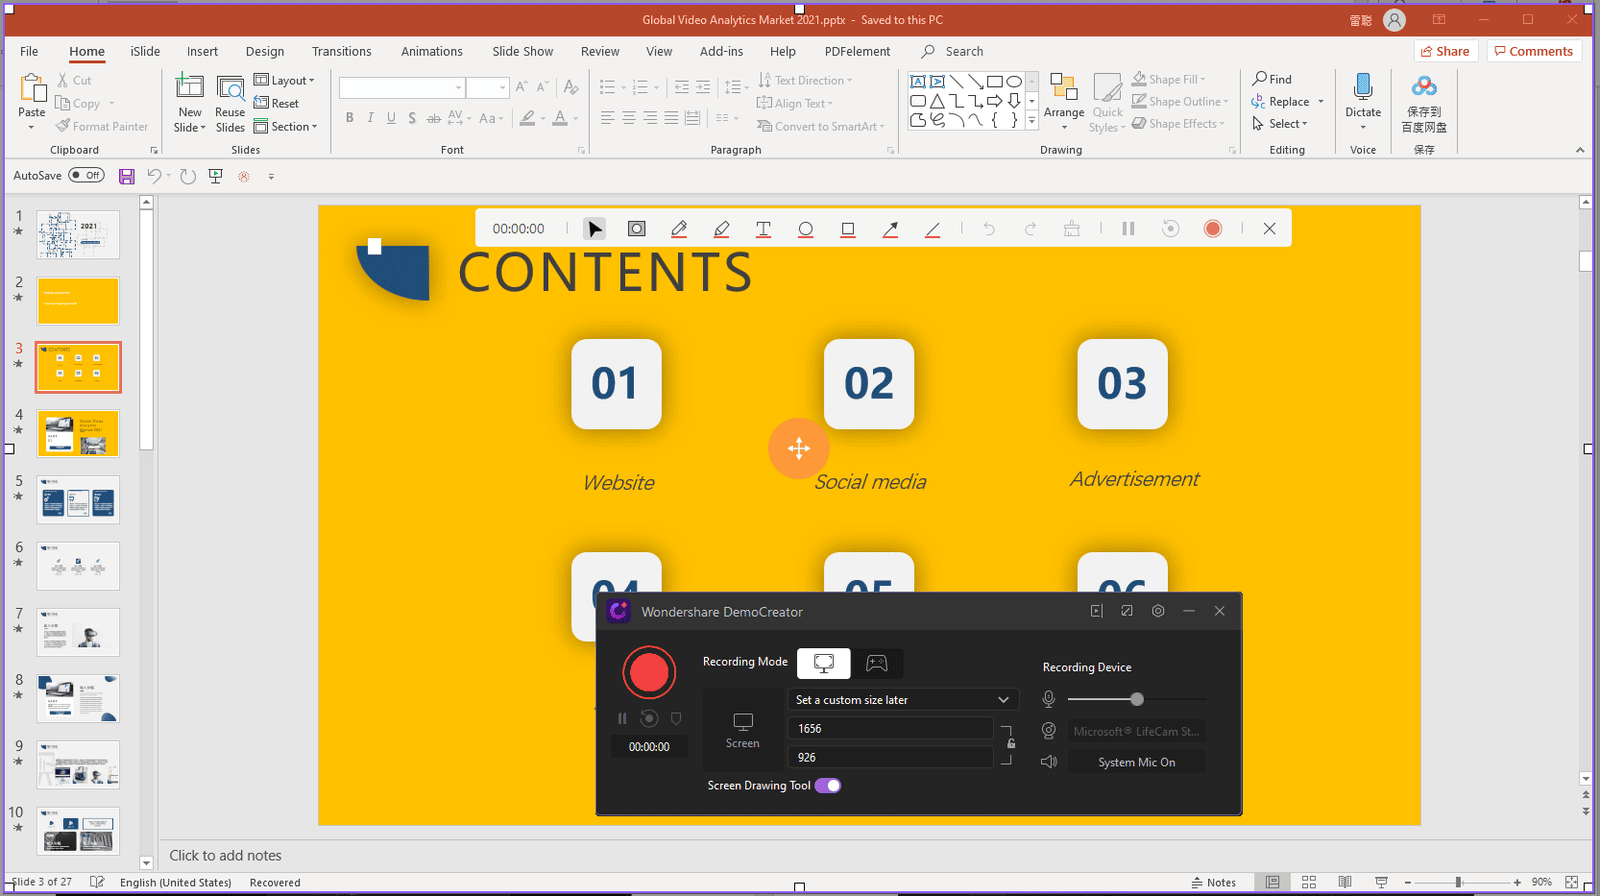
Task: Toggle the Screen Drawing Tool switch
Action: pyautogui.click(x=828, y=785)
